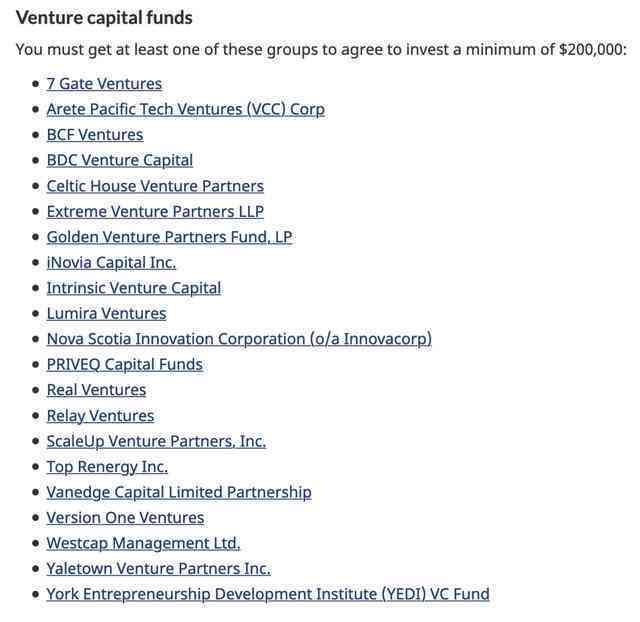Click the Lumira Ventures link
Viewport: 640px width, 622px height.
coord(107,313)
